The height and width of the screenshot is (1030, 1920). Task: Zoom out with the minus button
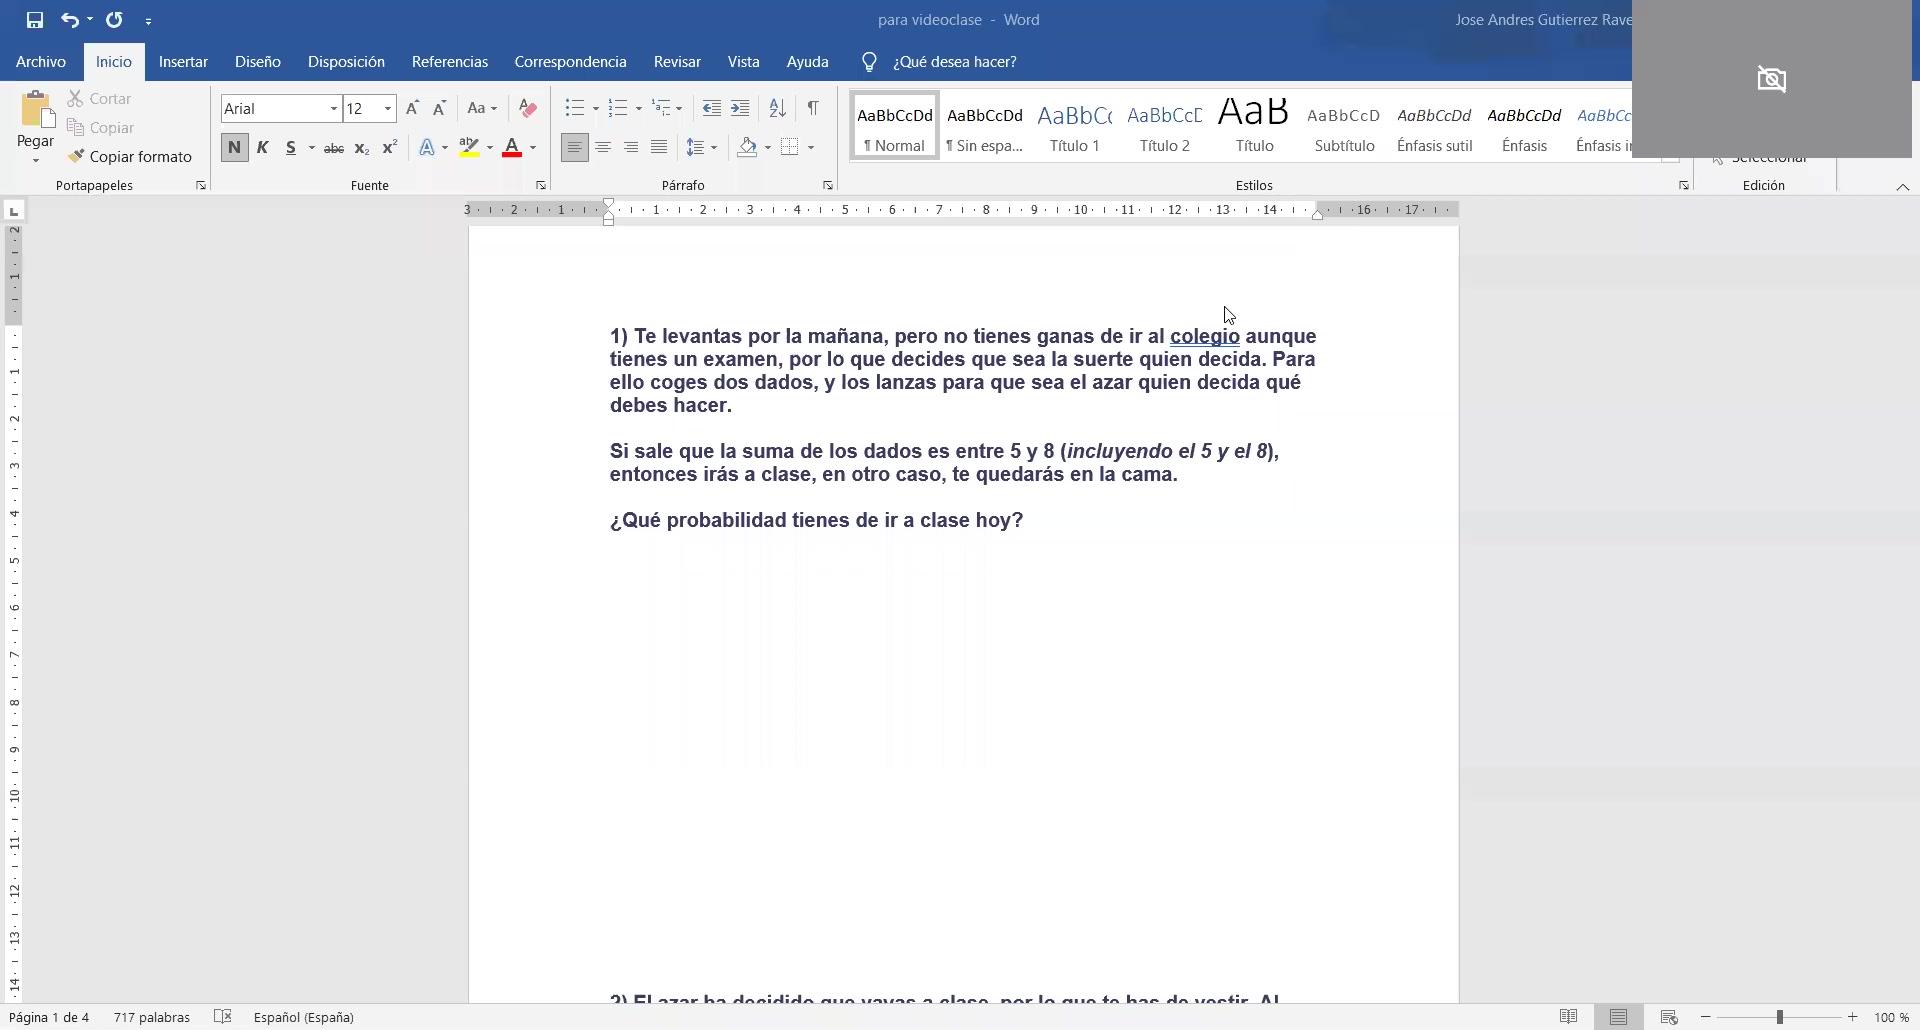(x=1706, y=1017)
